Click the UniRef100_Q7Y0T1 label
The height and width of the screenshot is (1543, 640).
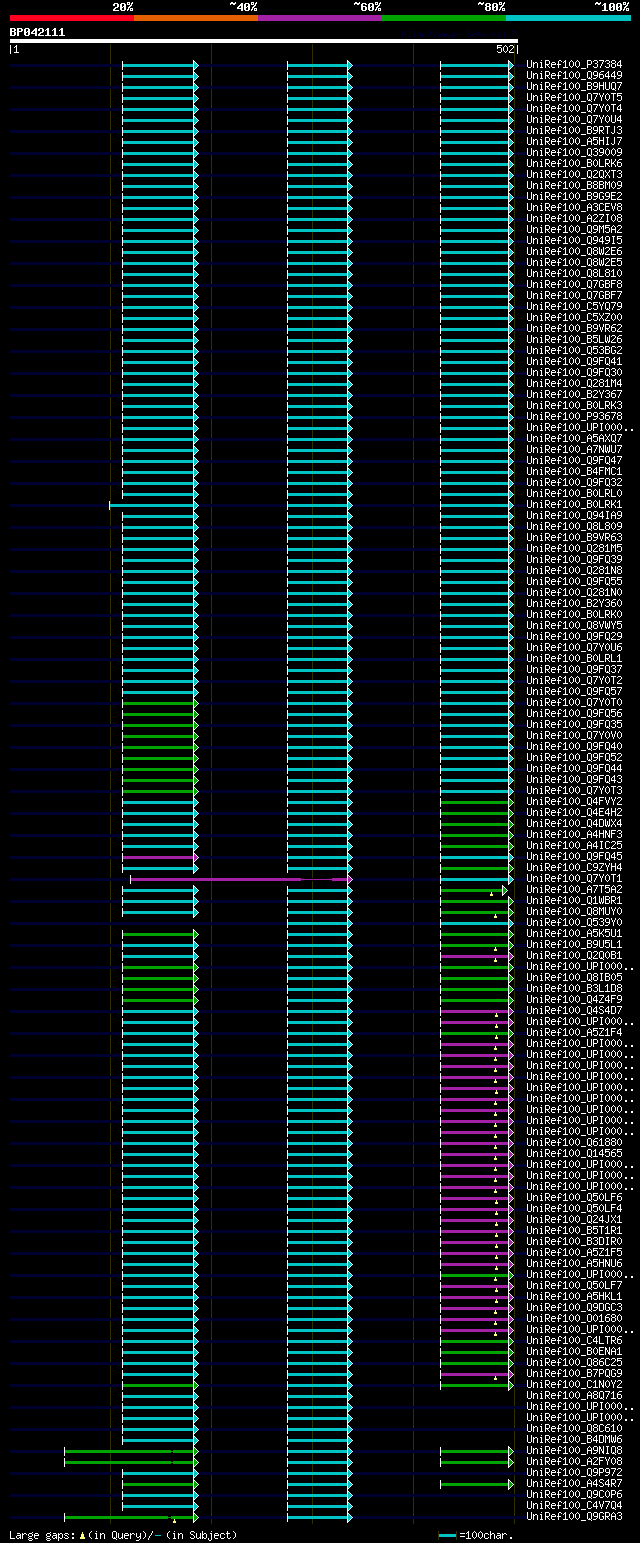click(574, 878)
